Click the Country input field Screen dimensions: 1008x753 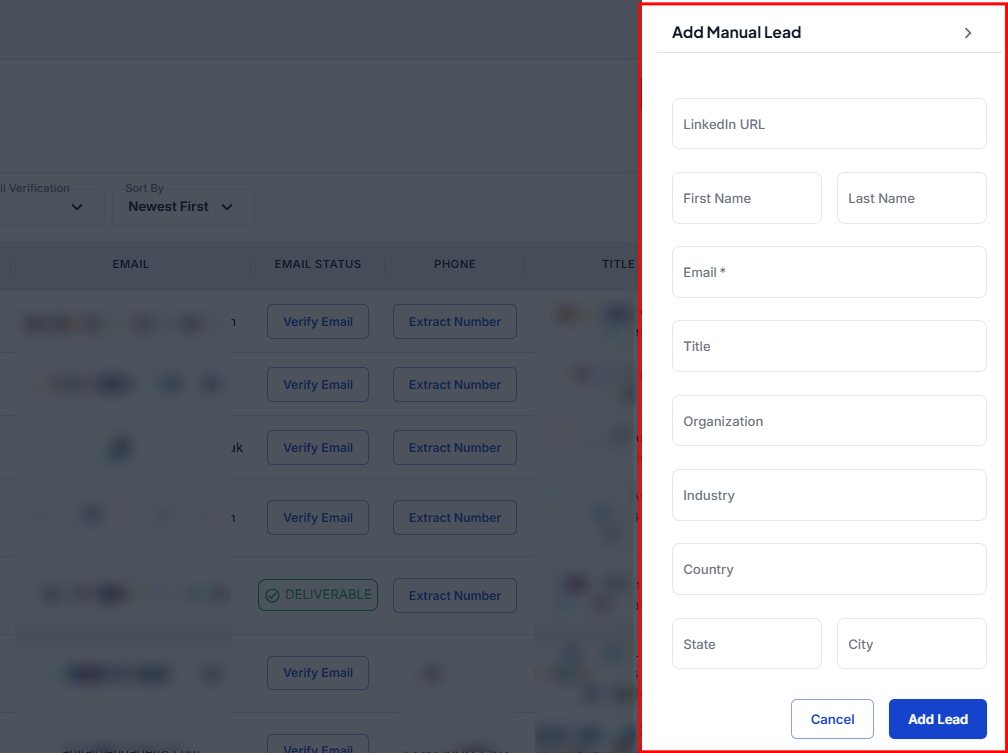(828, 569)
